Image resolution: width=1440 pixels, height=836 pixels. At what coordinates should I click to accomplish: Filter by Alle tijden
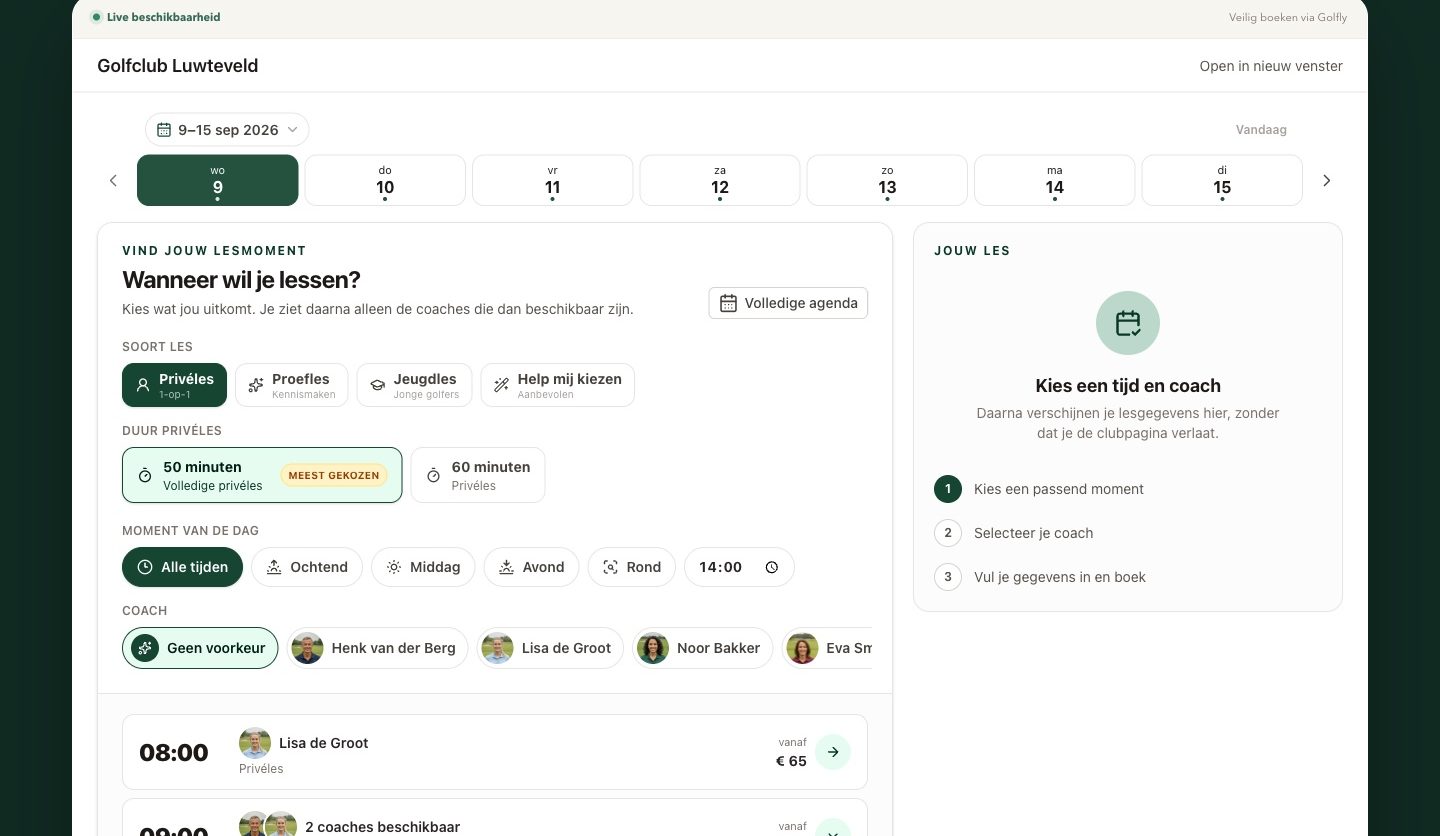point(182,567)
